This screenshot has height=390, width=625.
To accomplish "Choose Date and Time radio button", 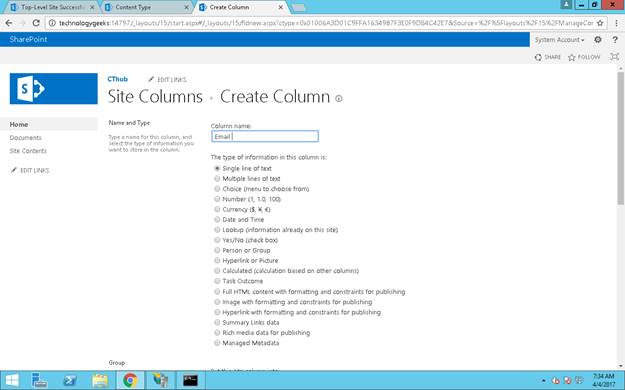I will tap(217, 219).
